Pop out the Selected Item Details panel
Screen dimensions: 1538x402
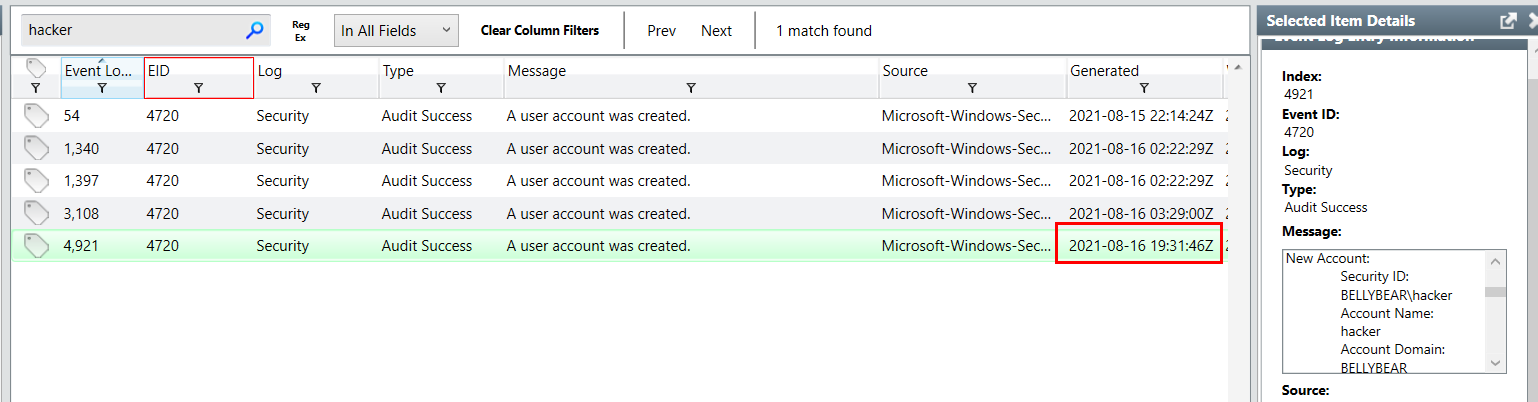pyautogui.click(x=1508, y=21)
